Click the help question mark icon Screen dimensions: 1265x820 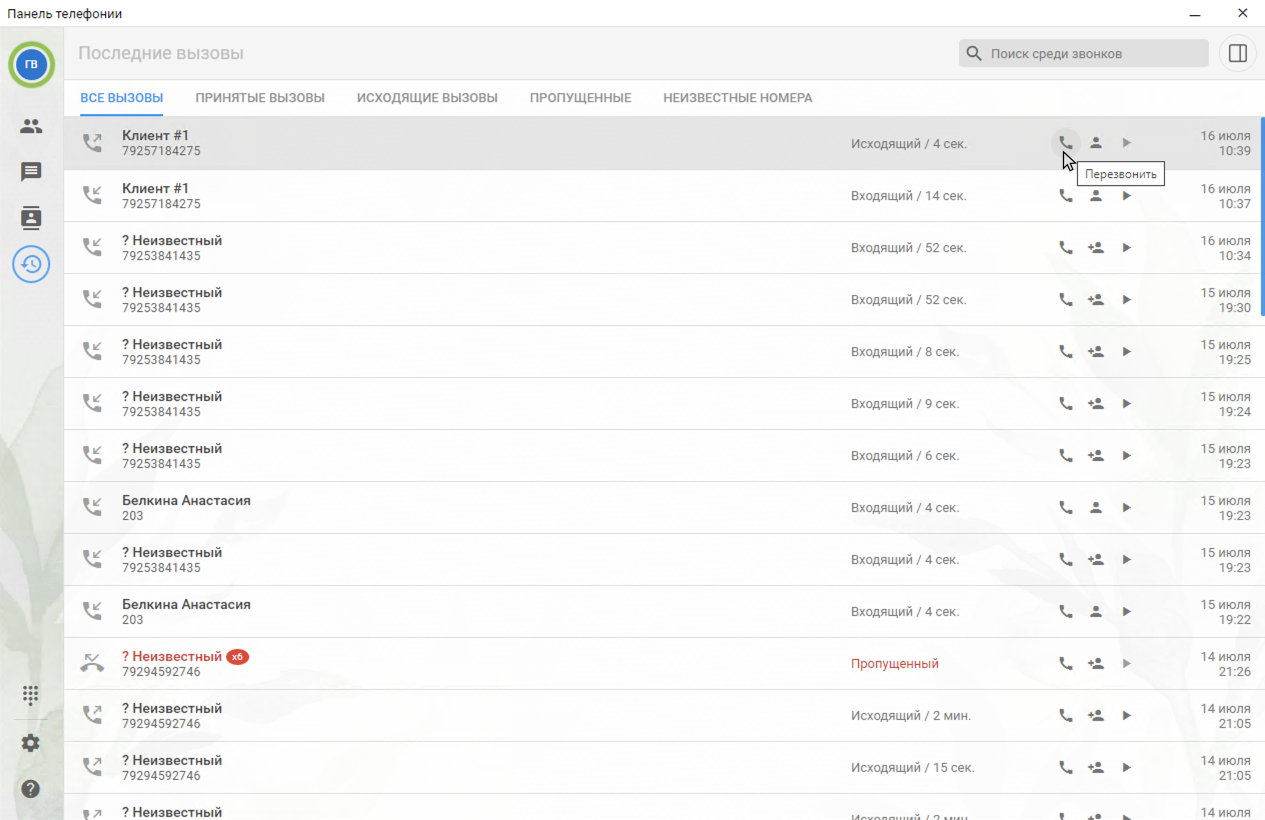point(31,789)
